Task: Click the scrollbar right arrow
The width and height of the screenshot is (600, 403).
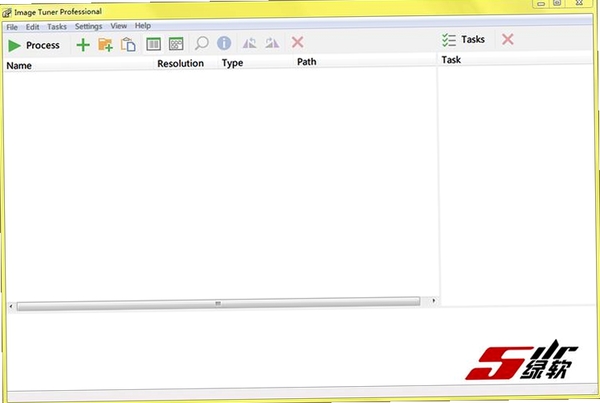Action: pos(433,300)
